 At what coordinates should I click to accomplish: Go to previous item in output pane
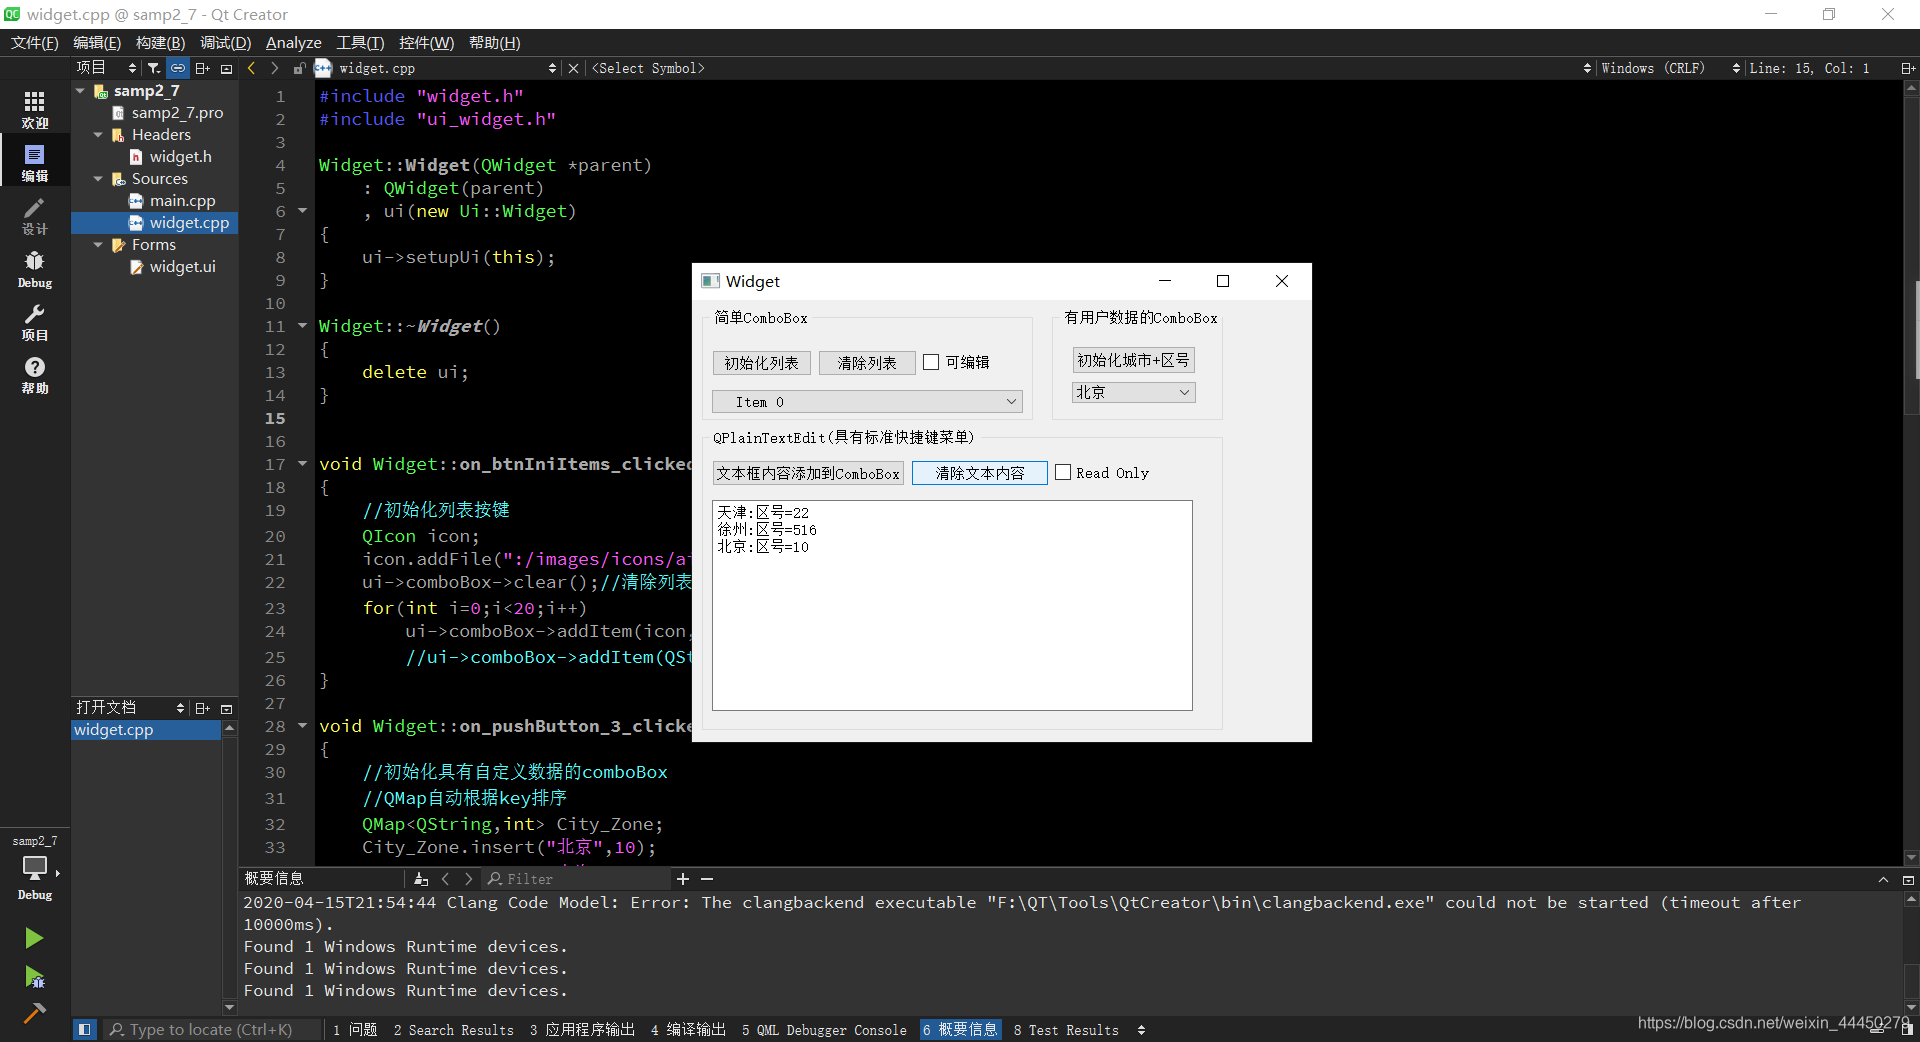[x=446, y=879]
